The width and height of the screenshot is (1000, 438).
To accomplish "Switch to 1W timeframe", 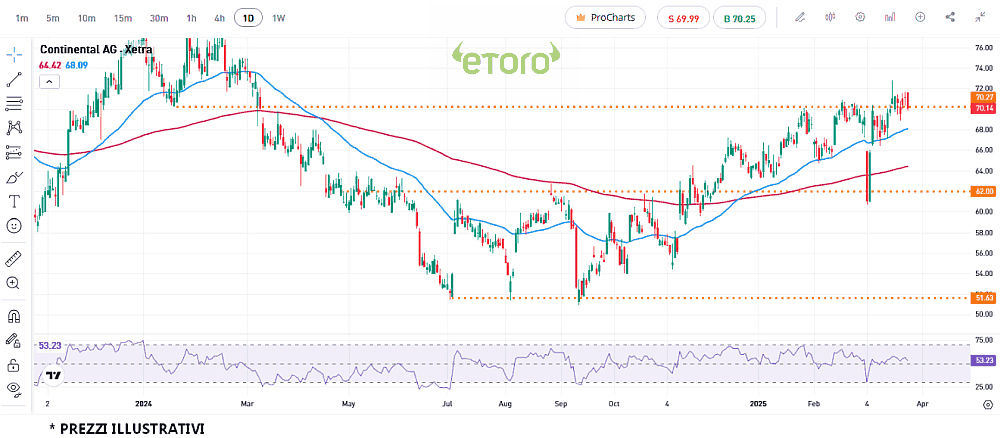I will click(279, 18).
